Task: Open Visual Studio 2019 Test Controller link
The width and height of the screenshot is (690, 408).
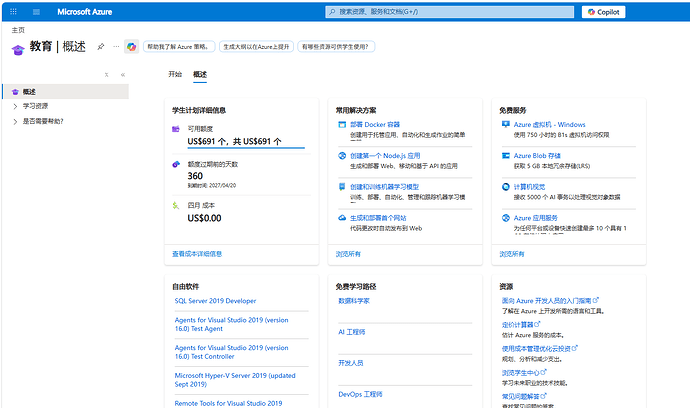Action: click(x=231, y=352)
